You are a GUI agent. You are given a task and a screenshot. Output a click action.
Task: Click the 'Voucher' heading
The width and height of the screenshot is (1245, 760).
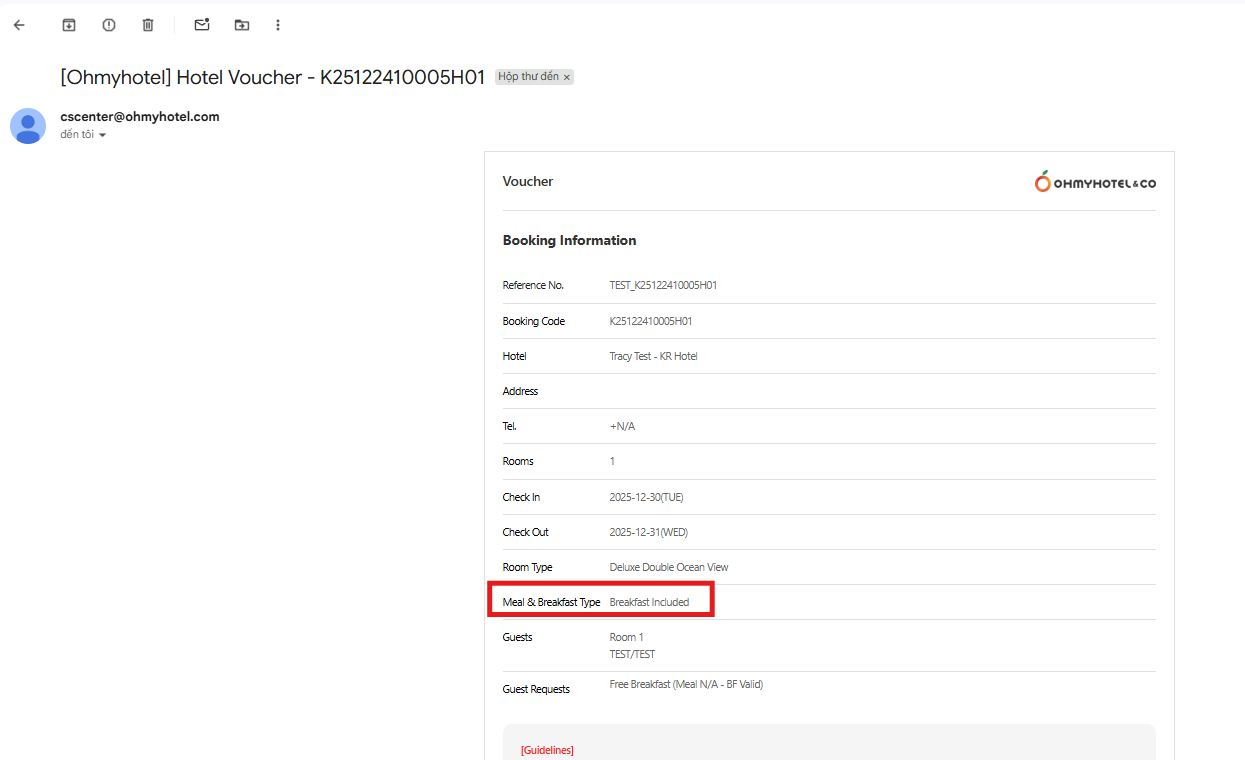coord(528,181)
